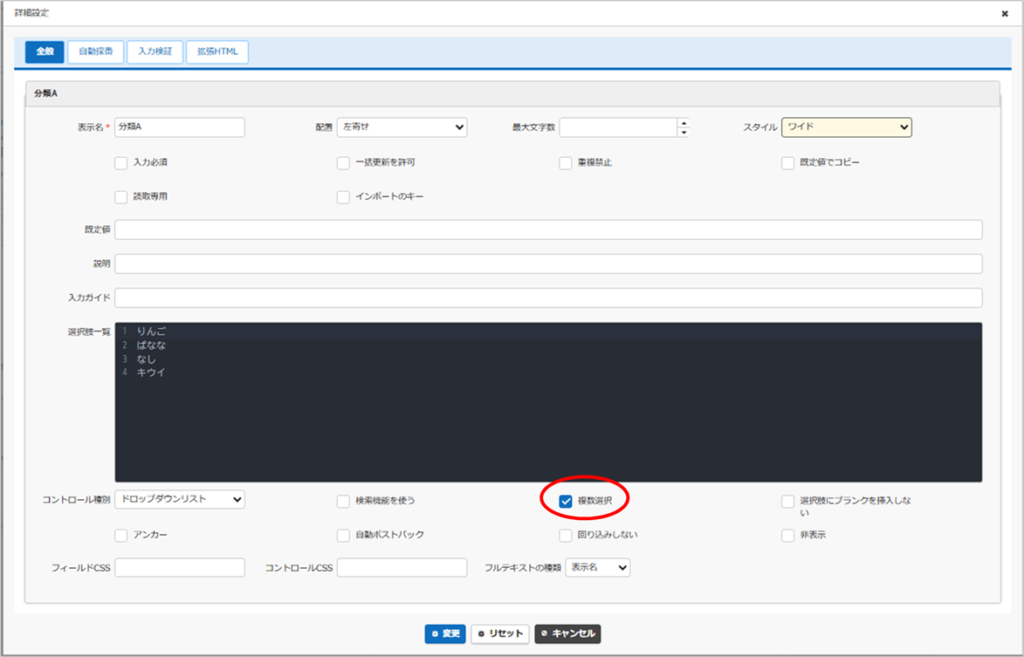Uncheck the 複数選択 checkbox

(566, 501)
